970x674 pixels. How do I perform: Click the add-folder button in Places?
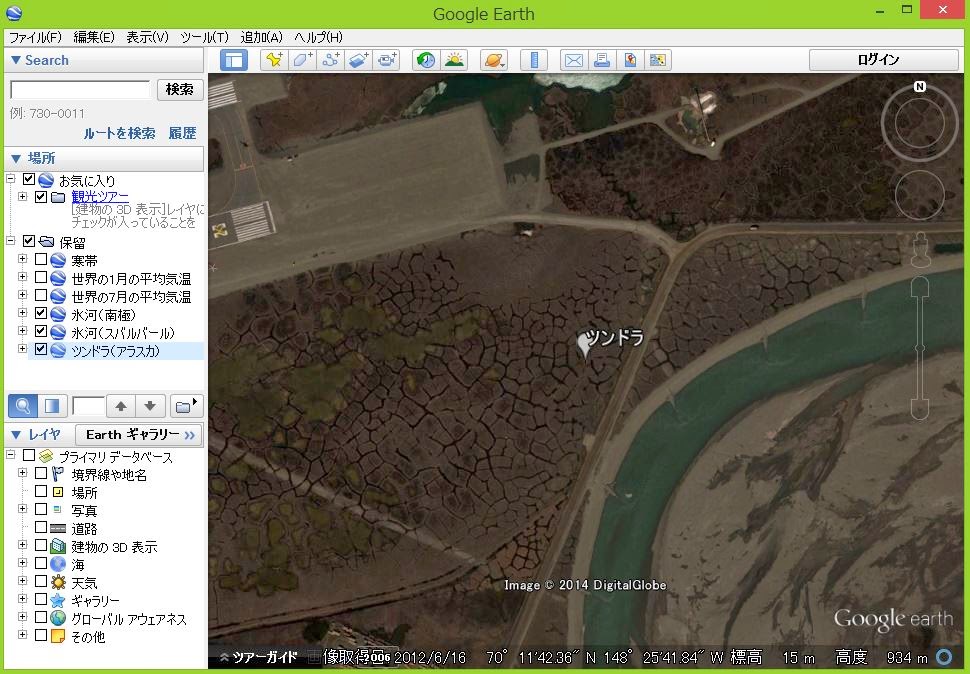pyautogui.click(x=186, y=406)
